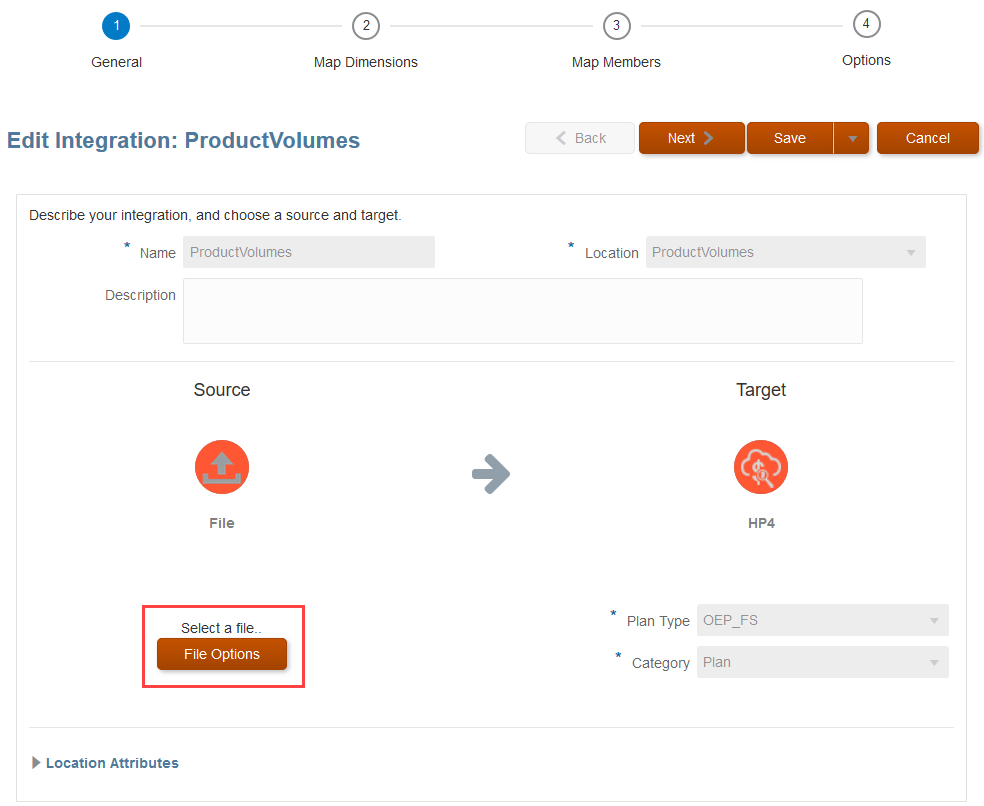Click the gray source-to-target arrow icon
Image resolution: width=984 pixels, height=806 pixels.
[x=491, y=474]
